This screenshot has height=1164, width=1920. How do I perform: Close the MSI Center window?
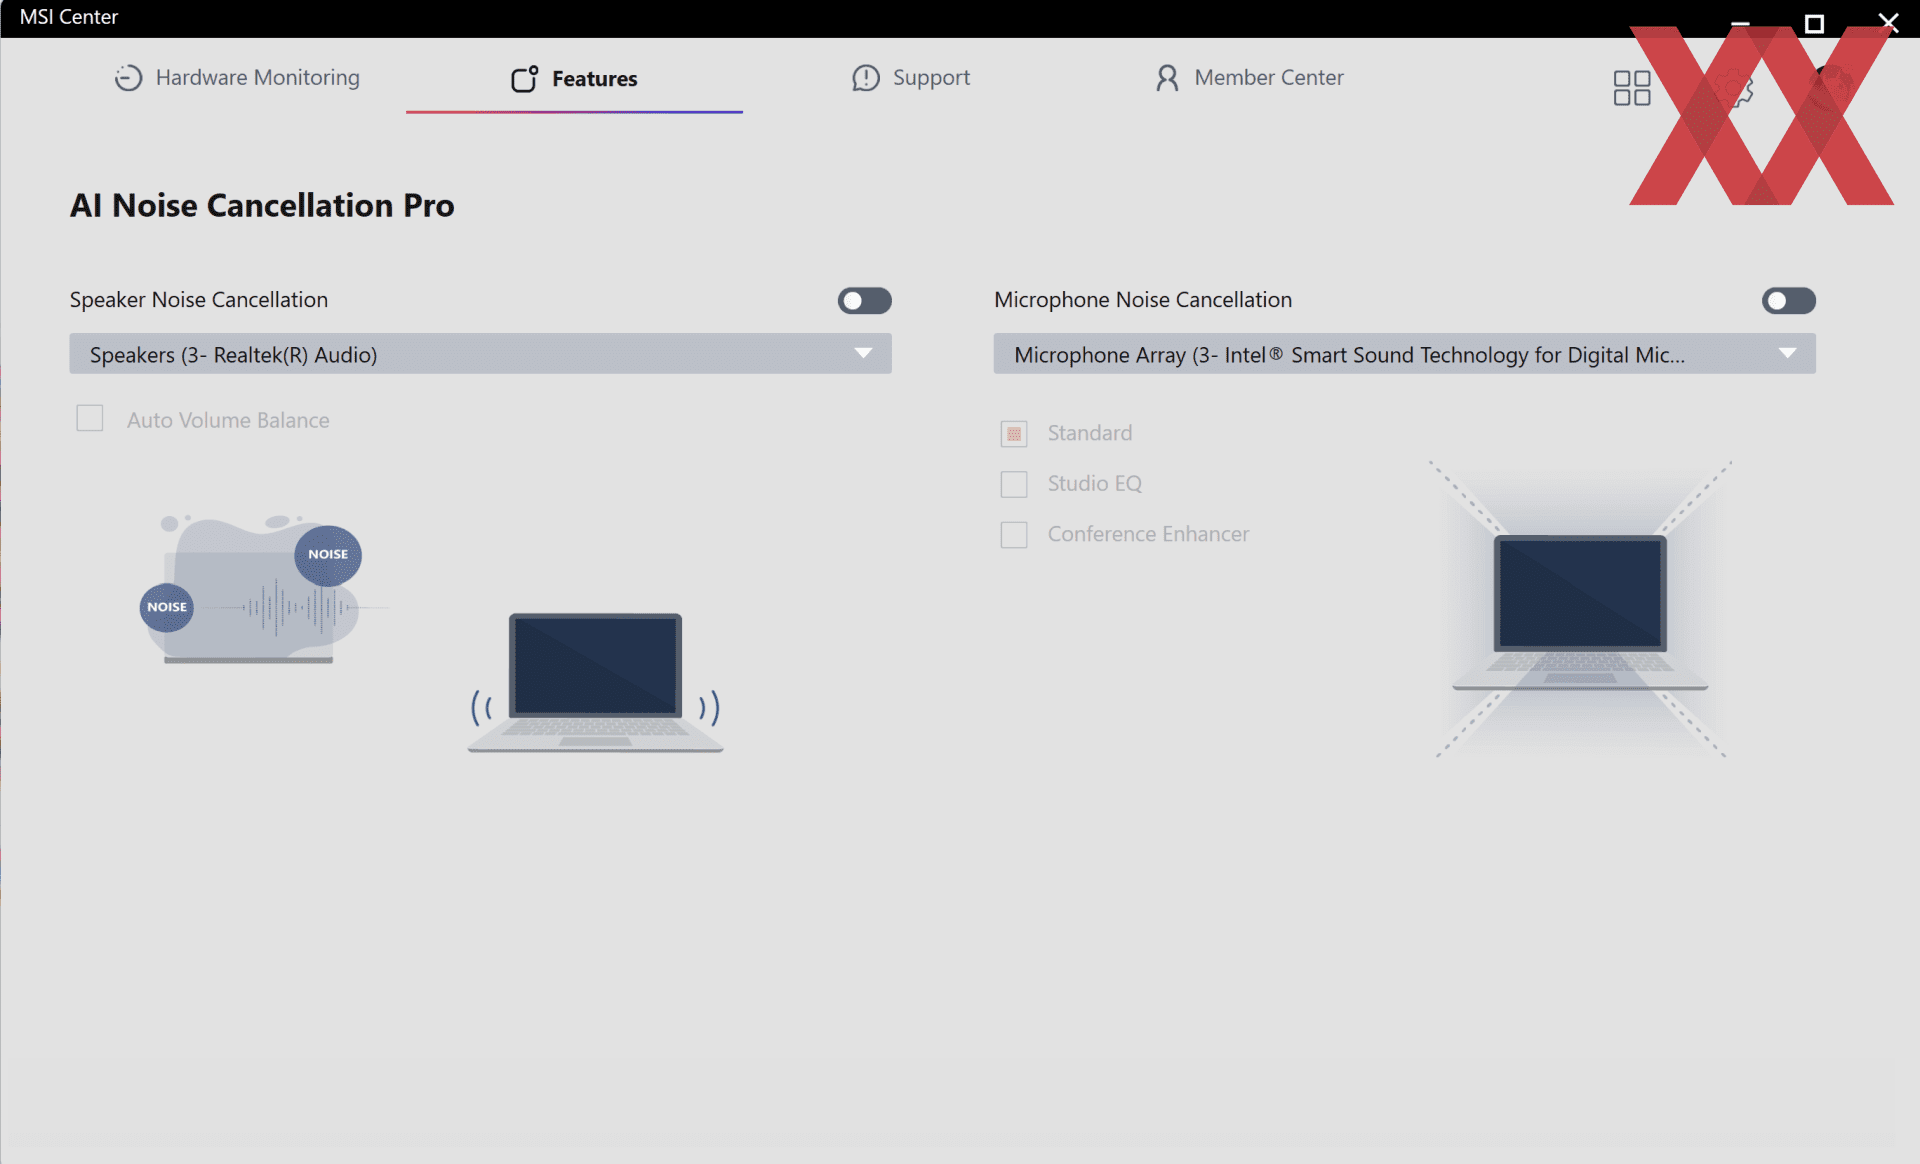pyautogui.click(x=1888, y=22)
